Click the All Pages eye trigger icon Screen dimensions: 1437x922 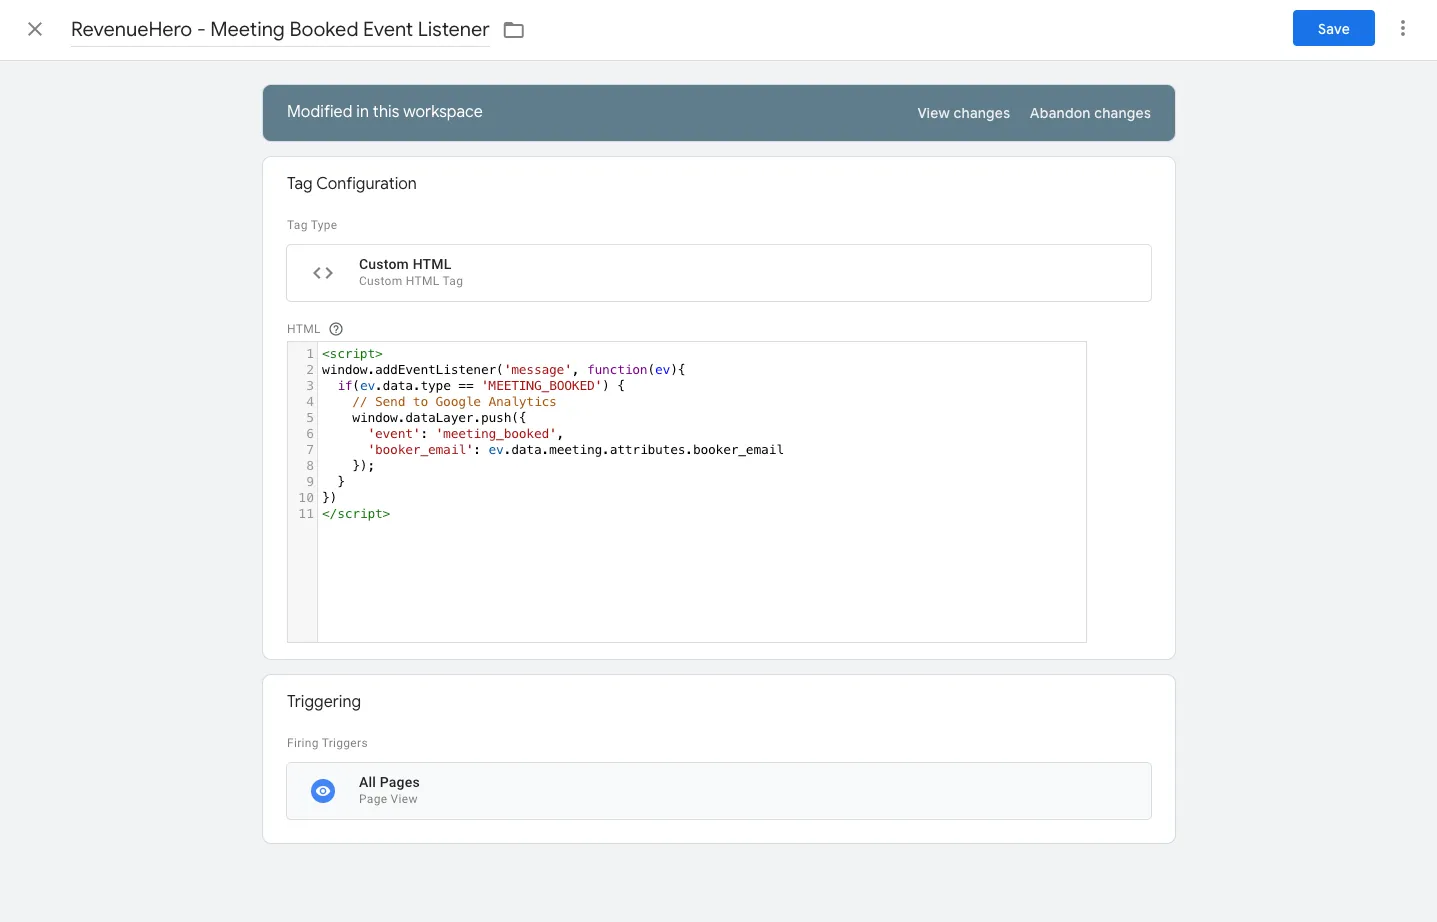(x=323, y=791)
